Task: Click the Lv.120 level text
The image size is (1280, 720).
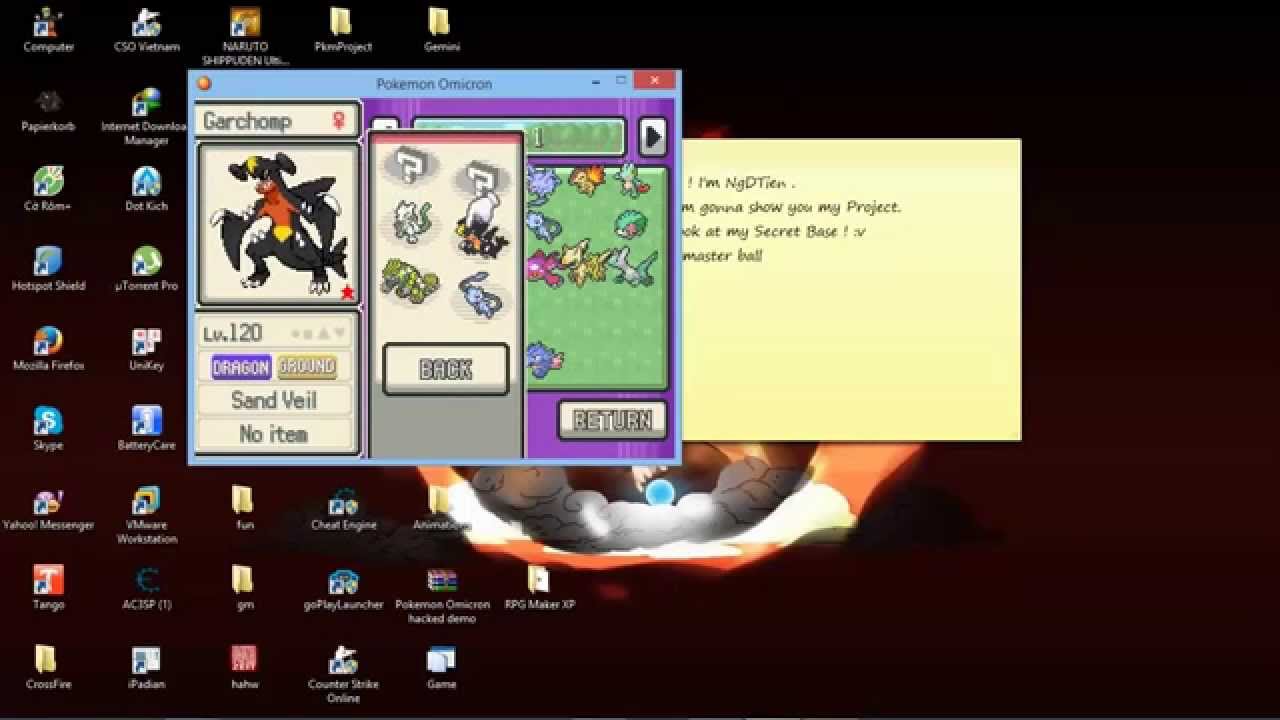Action: tap(232, 333)
